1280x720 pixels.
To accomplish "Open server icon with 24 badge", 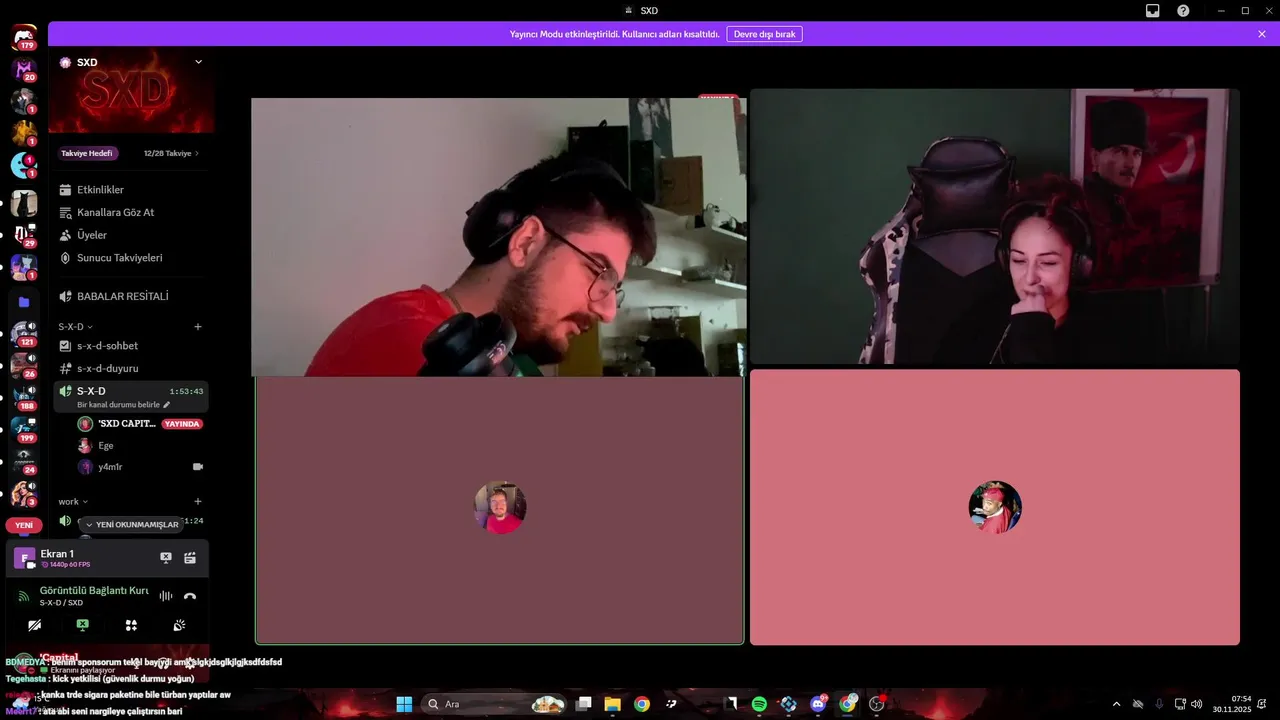I will click(x=24, y=462).
